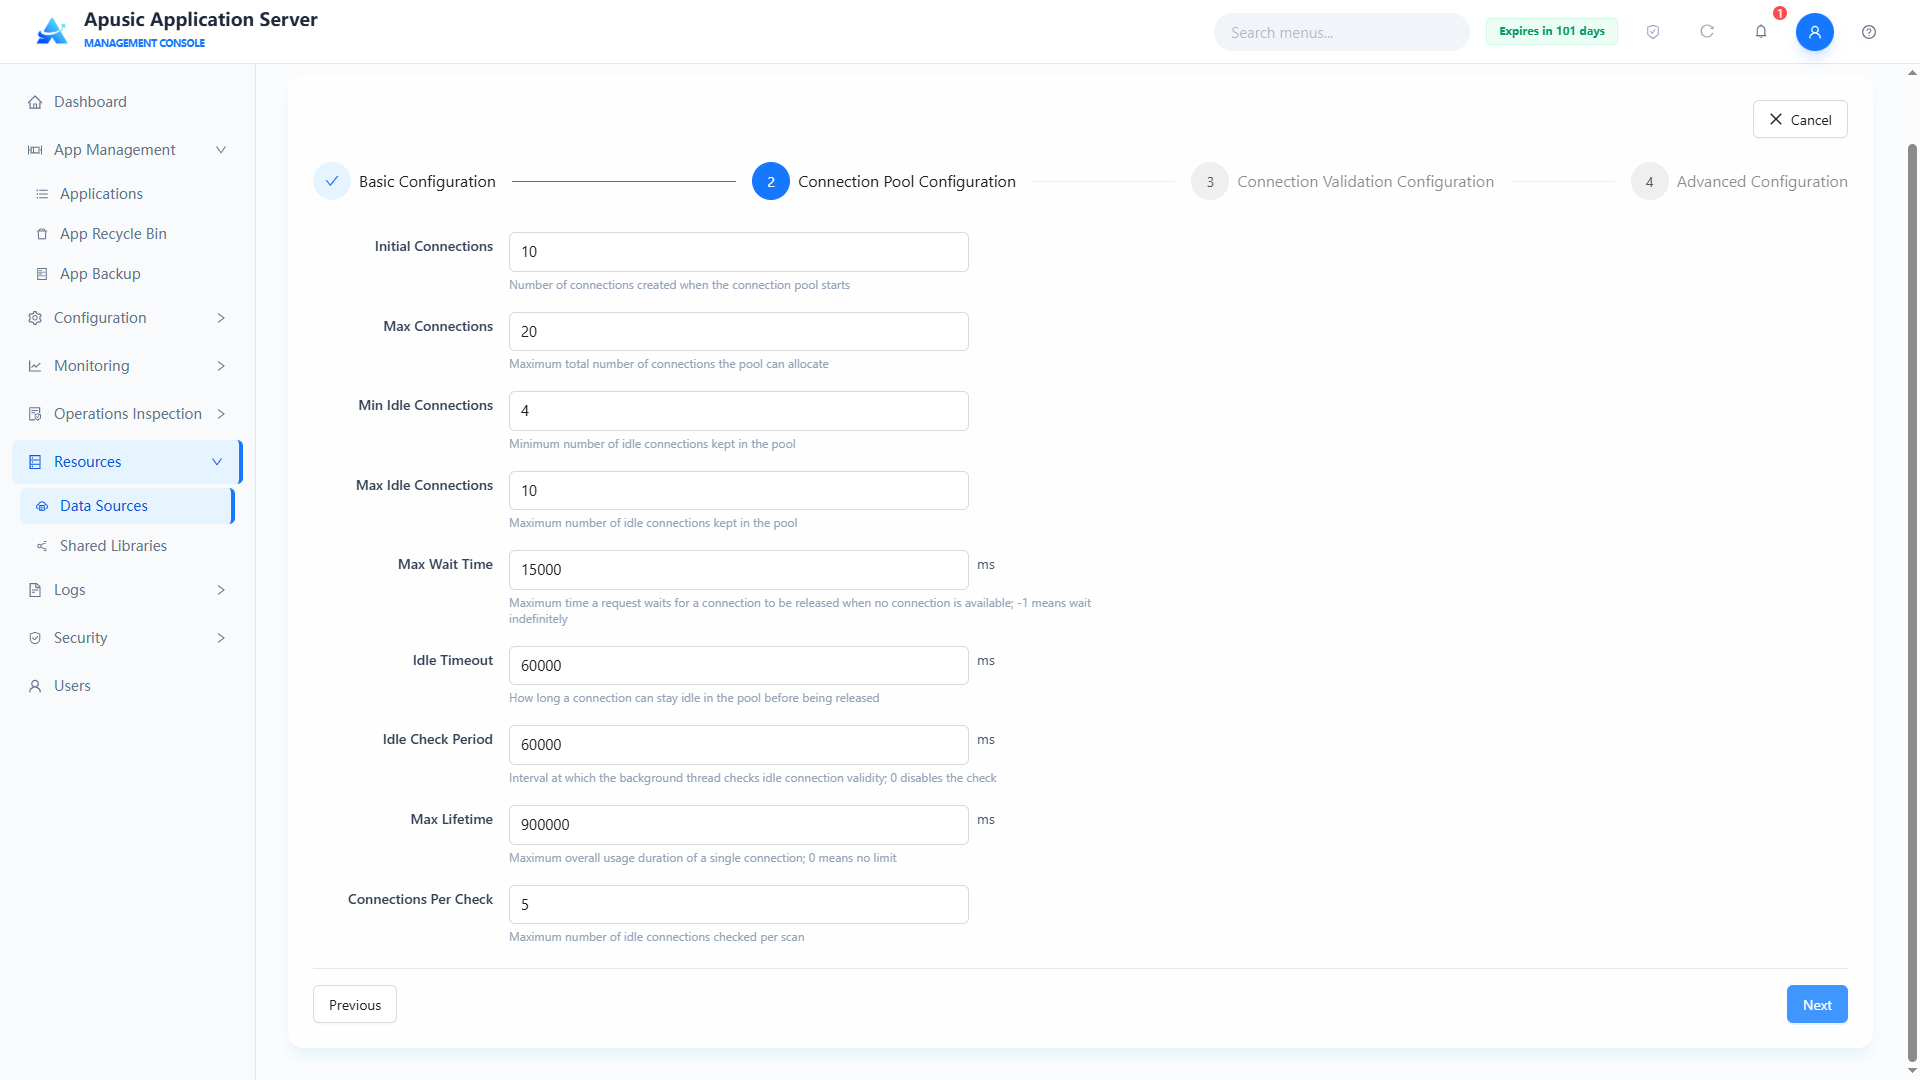Click the Applications list icon
The image size is (1920, 1080).
42,194
